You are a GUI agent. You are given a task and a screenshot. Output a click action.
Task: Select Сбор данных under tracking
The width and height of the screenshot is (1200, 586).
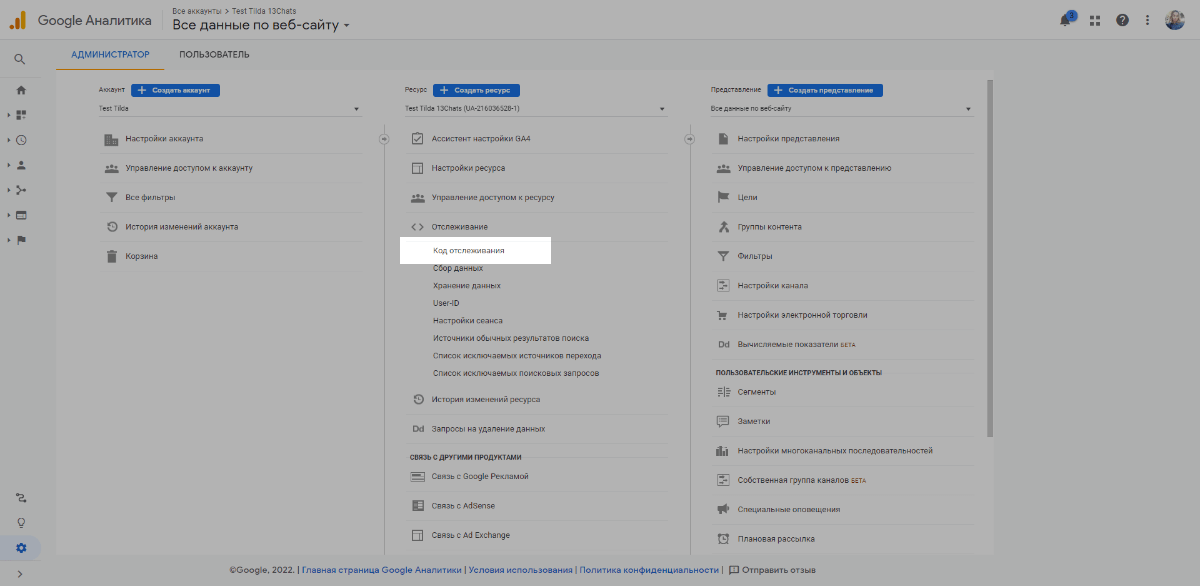[x=458, y=268]
